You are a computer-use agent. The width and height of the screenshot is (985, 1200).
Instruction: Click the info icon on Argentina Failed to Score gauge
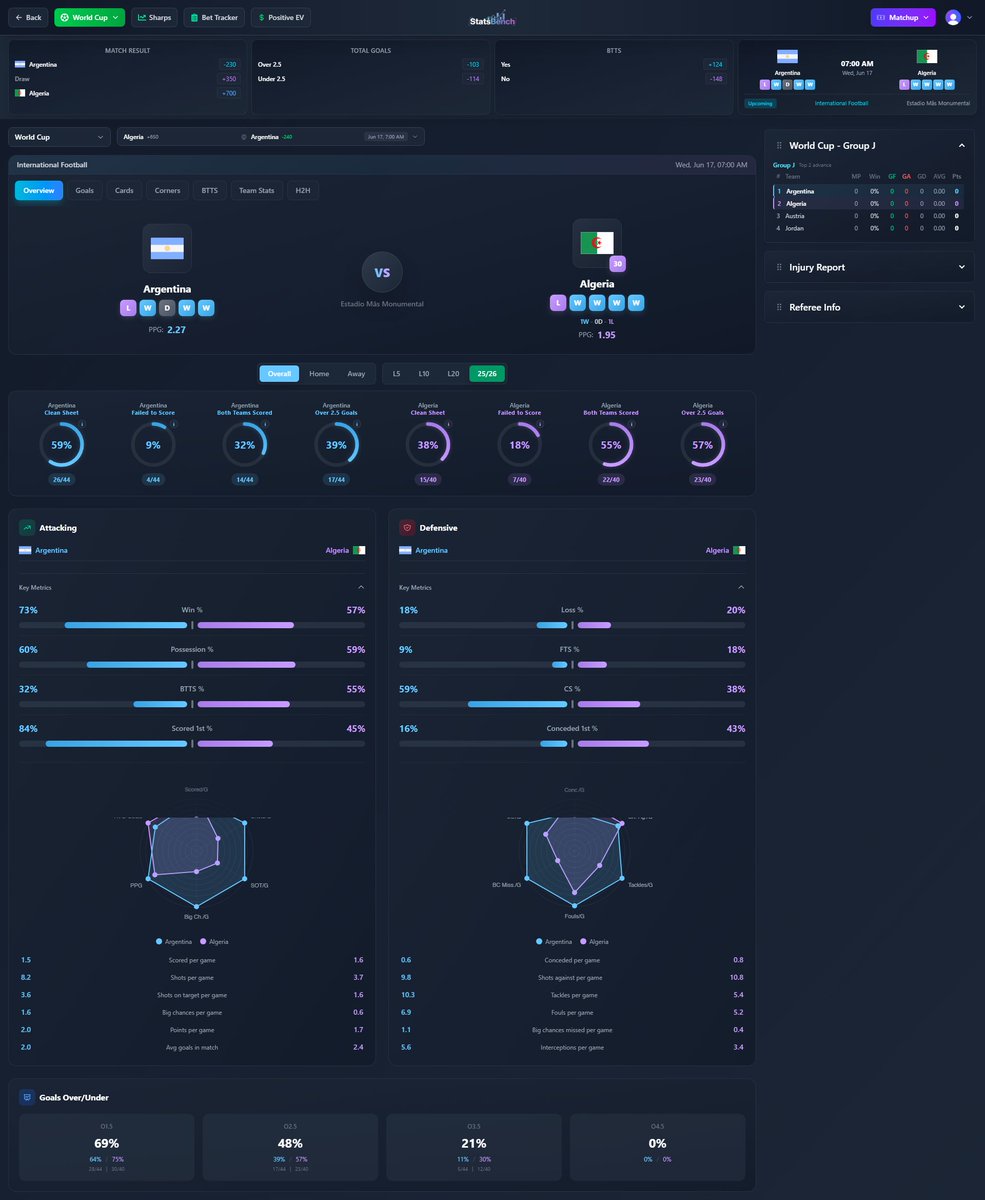[x=174, y=424]
